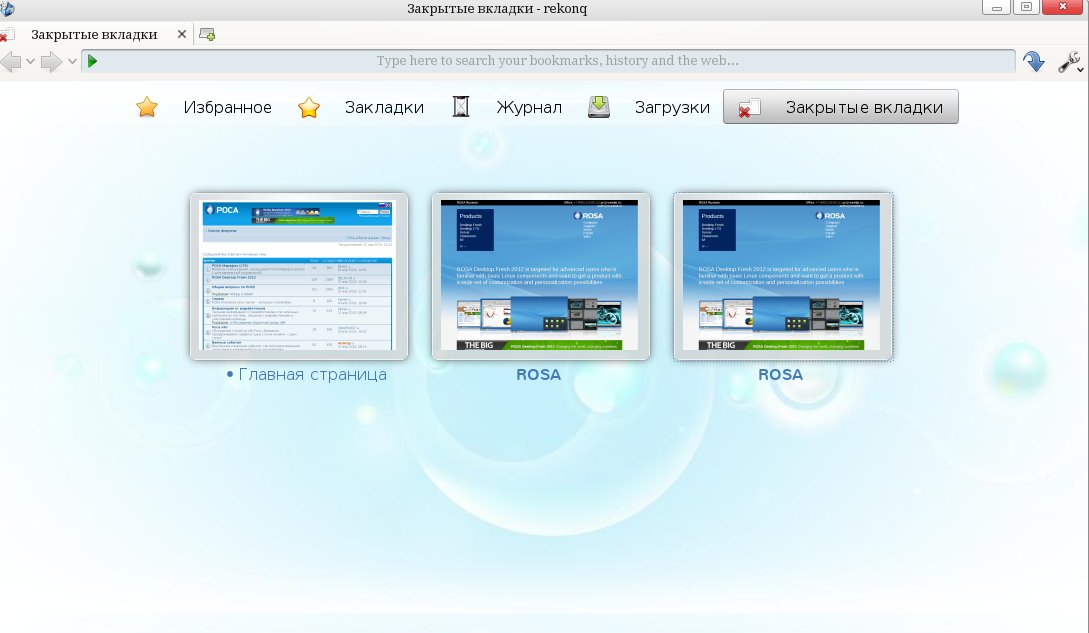
Task: Open the middle ROSA thumbnail
Action: [540, 277]
